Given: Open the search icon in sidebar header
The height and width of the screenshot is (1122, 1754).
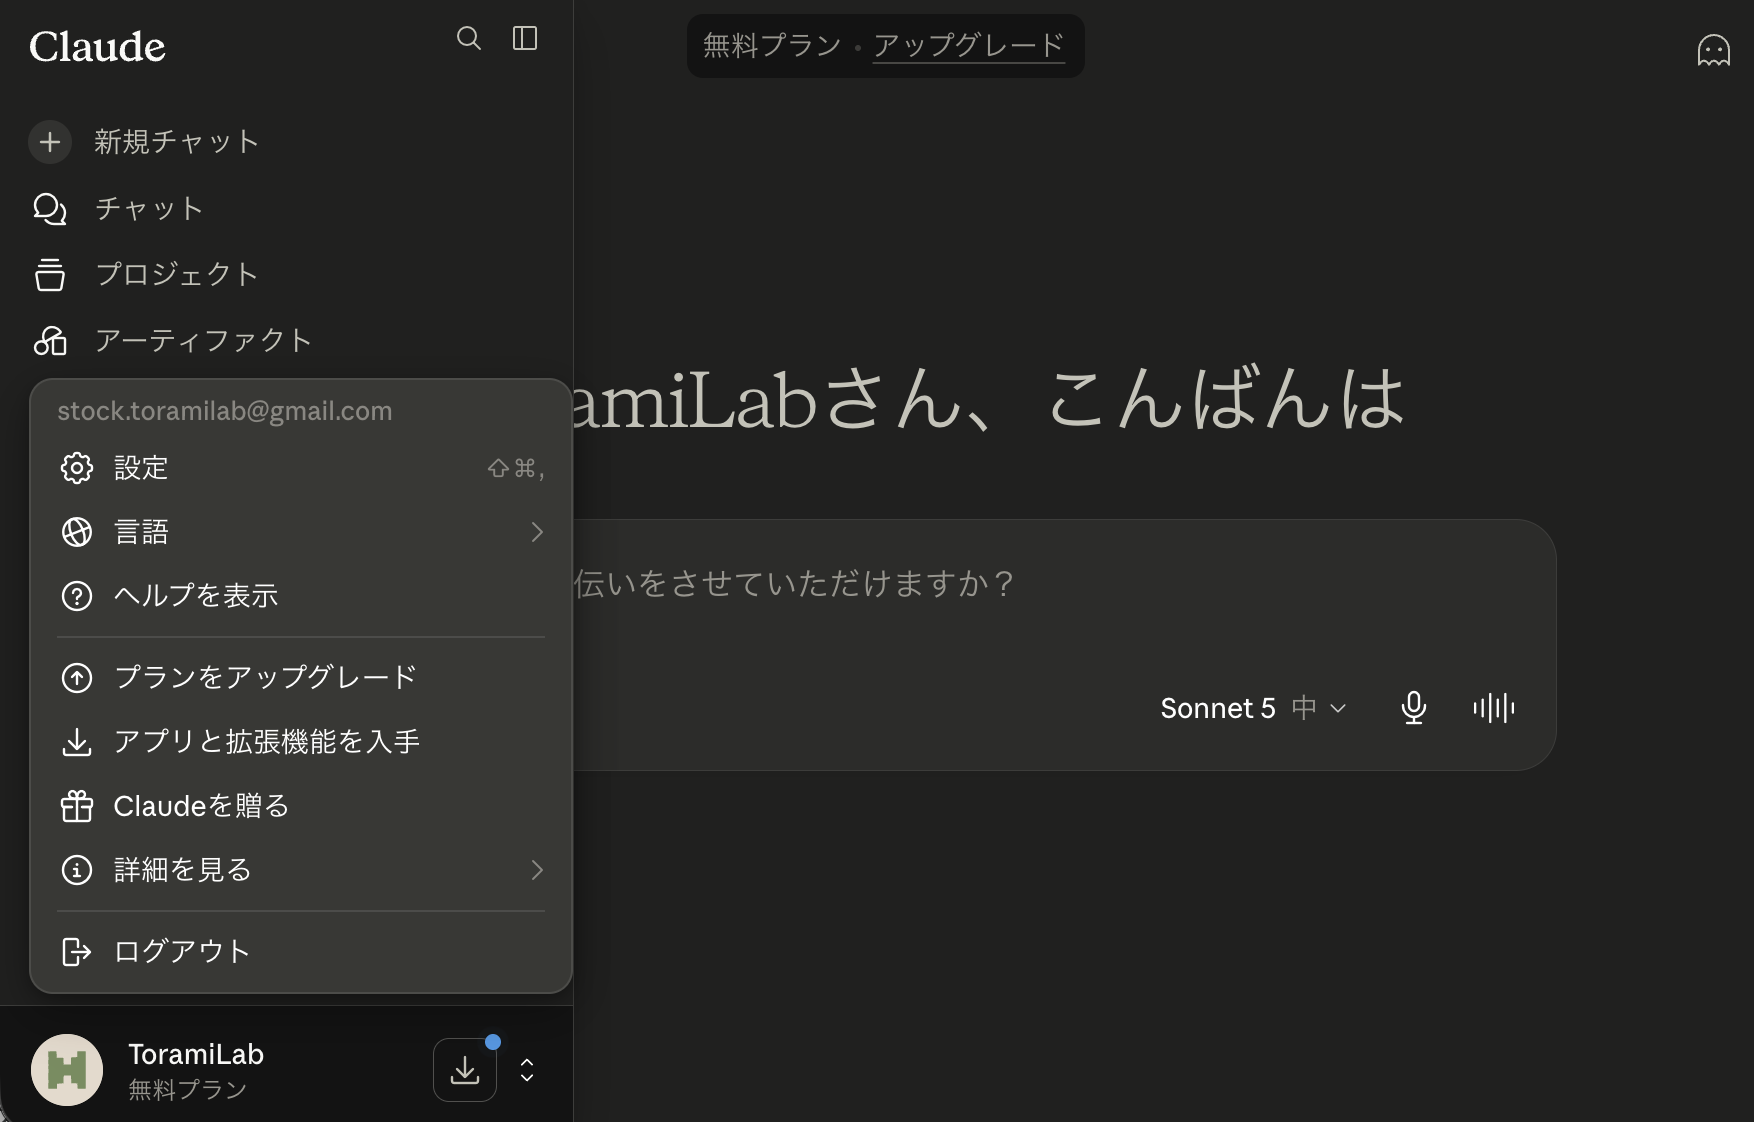Looking at the screenshot, I should tap(469, 38).
